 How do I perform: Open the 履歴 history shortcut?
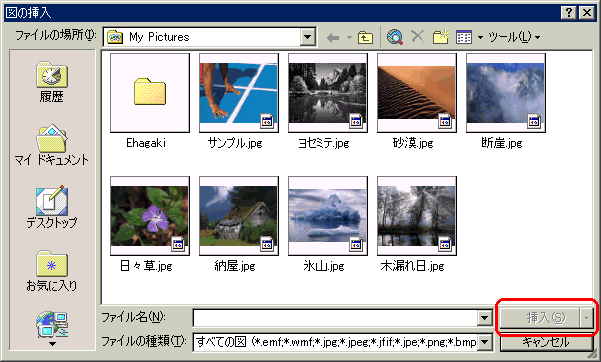(52, 82)
